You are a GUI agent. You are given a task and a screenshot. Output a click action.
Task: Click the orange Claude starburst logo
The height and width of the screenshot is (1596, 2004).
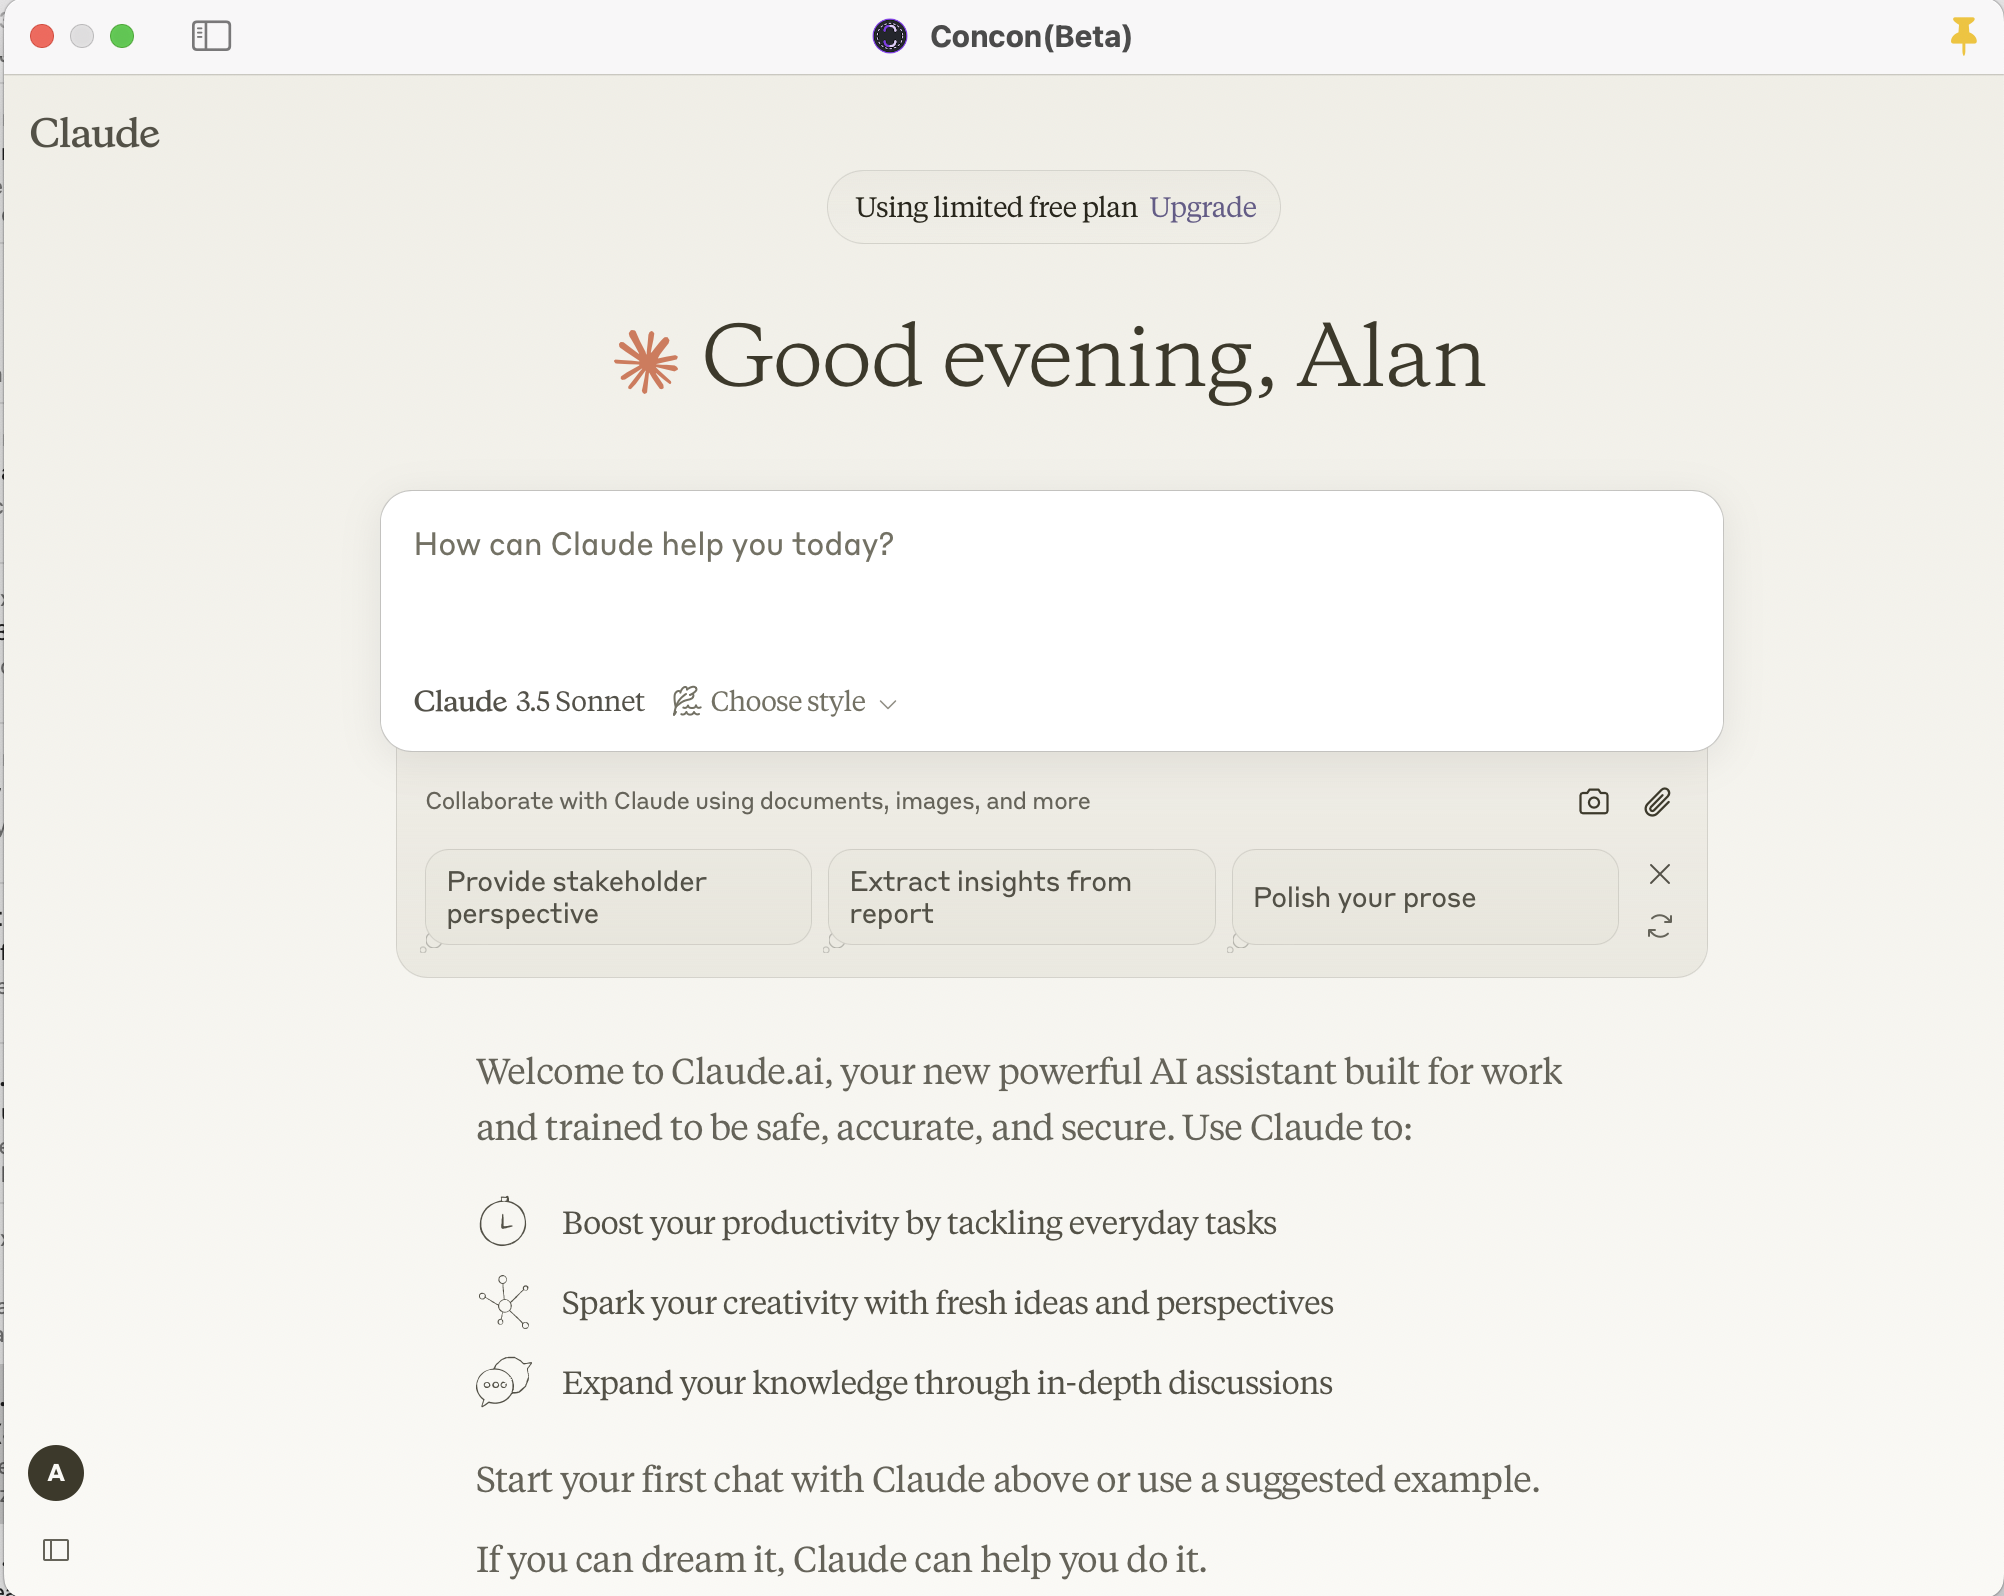click(646, 361)
